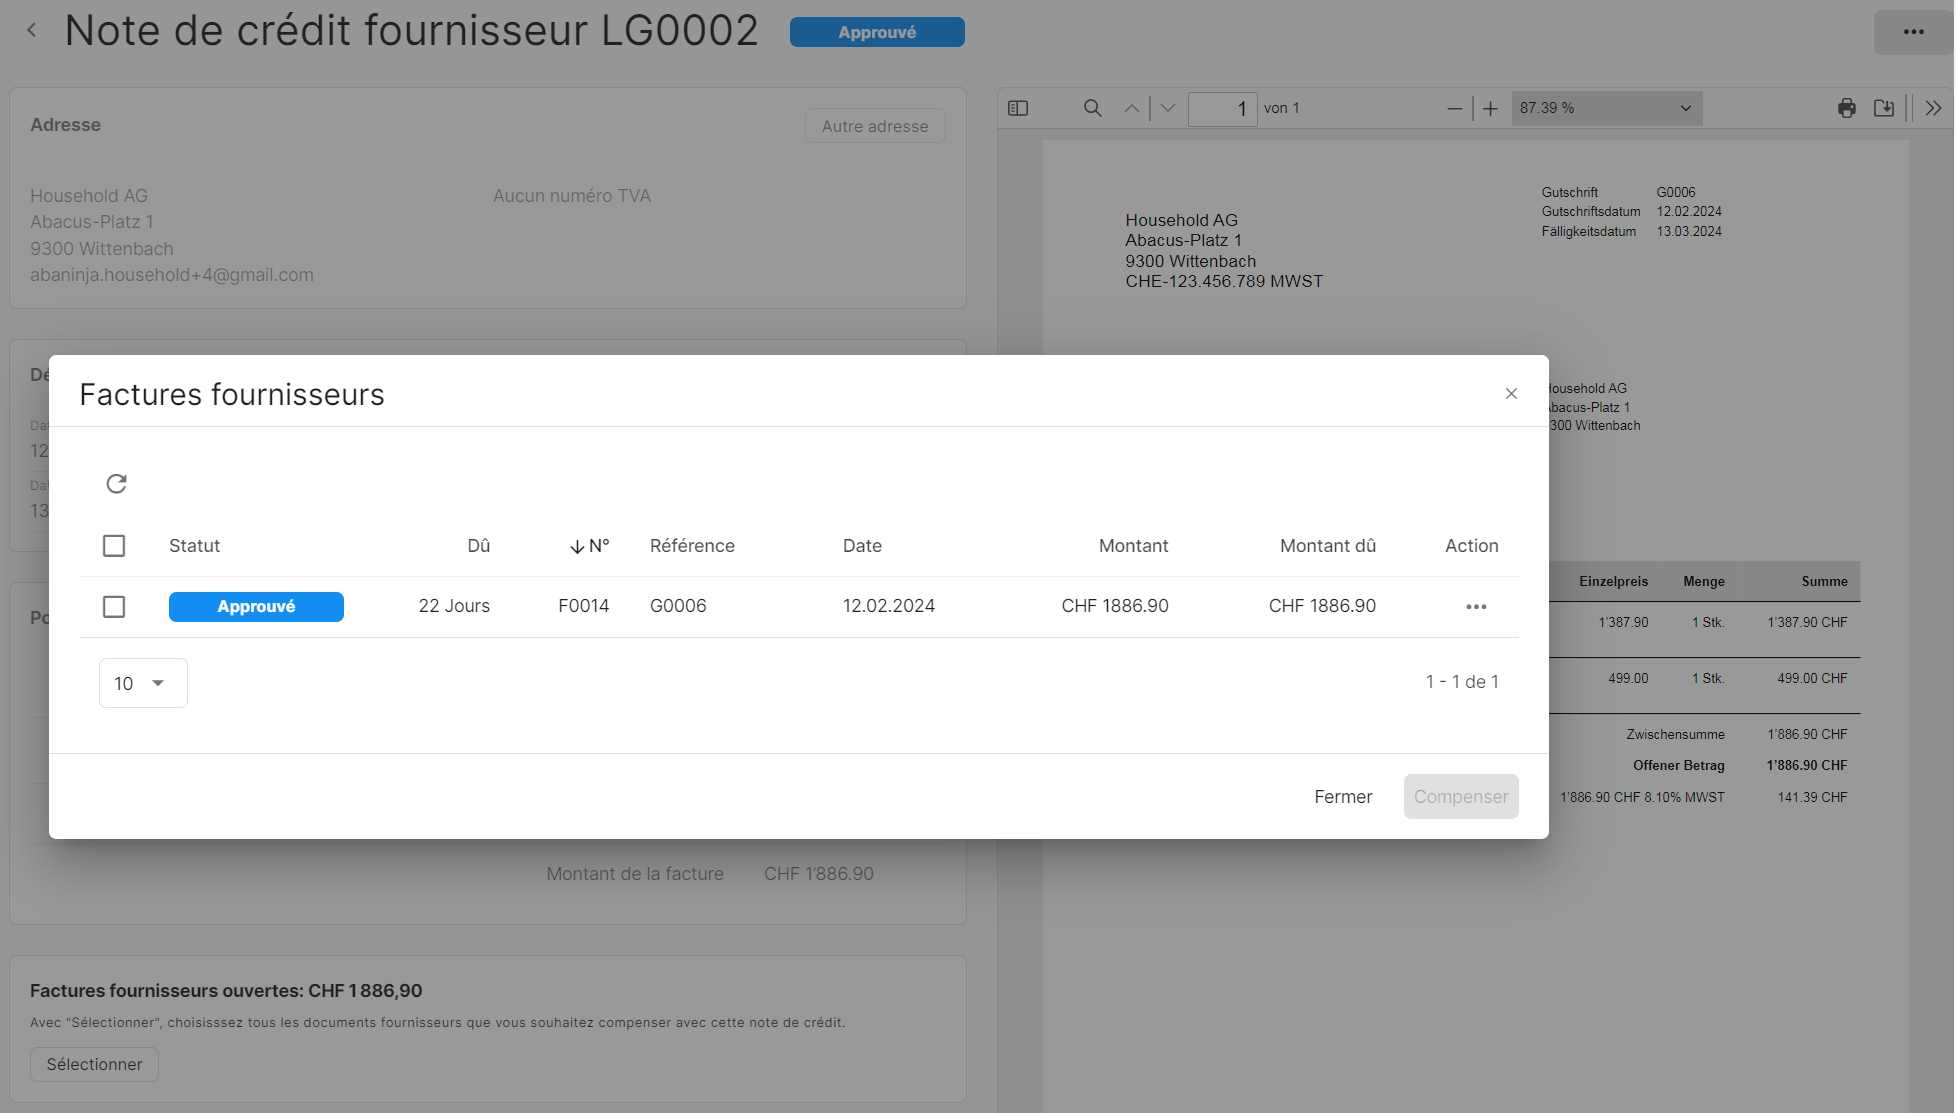Screen dimensions: 1956x1113
Task: Click the PDF page number field
Action: tap(1222, 108)
